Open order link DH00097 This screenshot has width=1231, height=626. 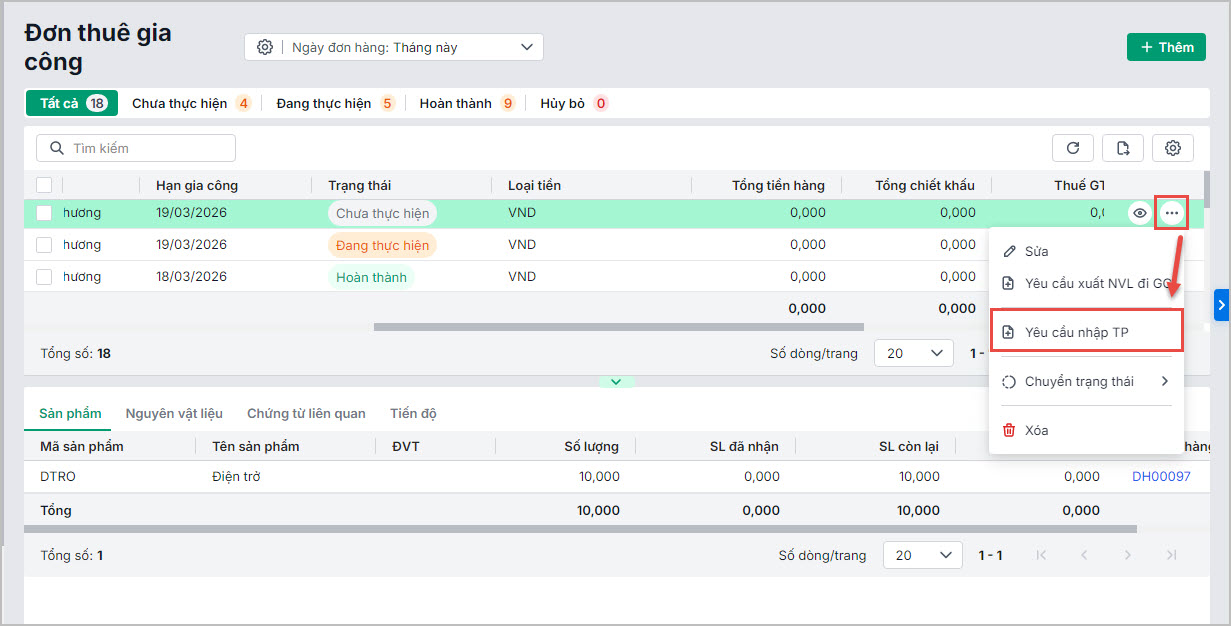coord(1161,477)
